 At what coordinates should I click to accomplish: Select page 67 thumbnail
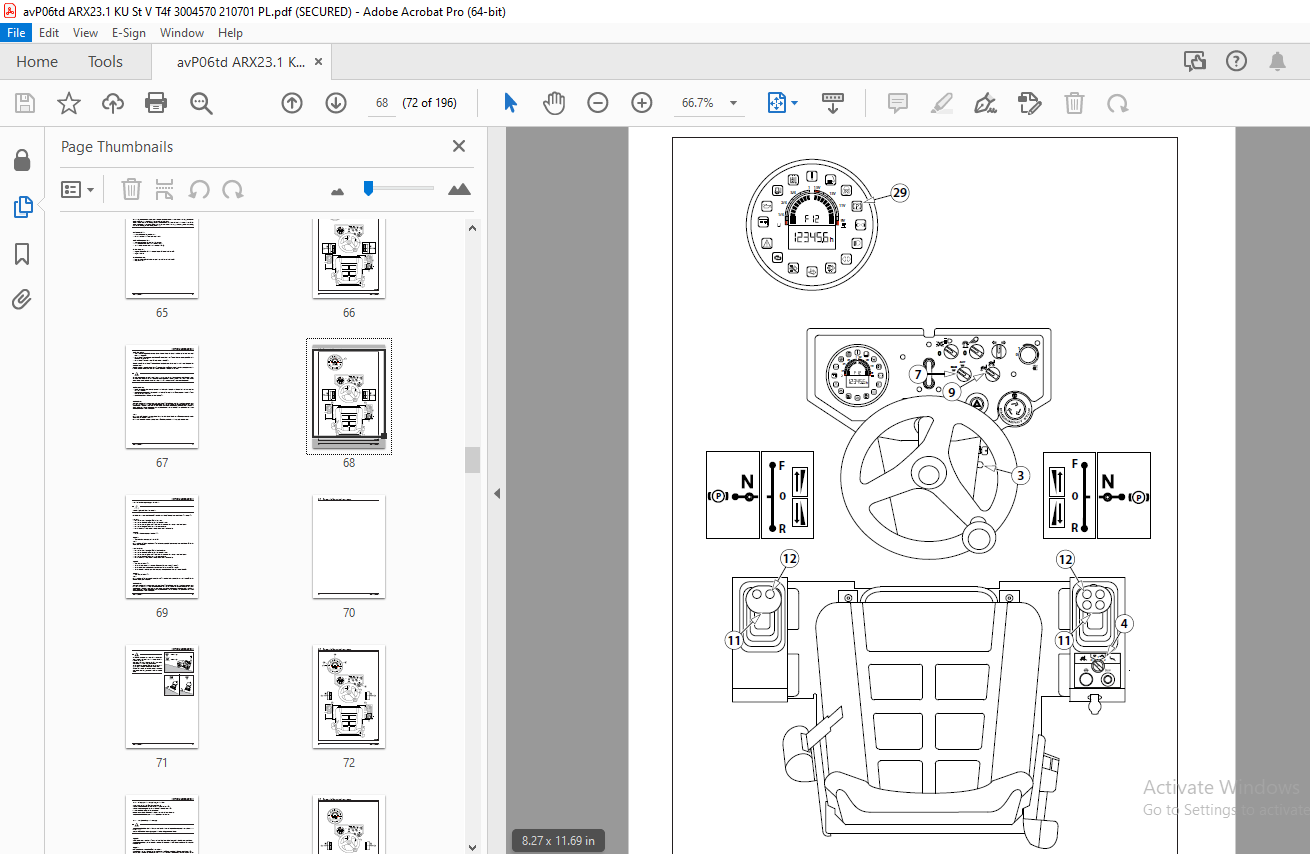[x=162, y=397]
